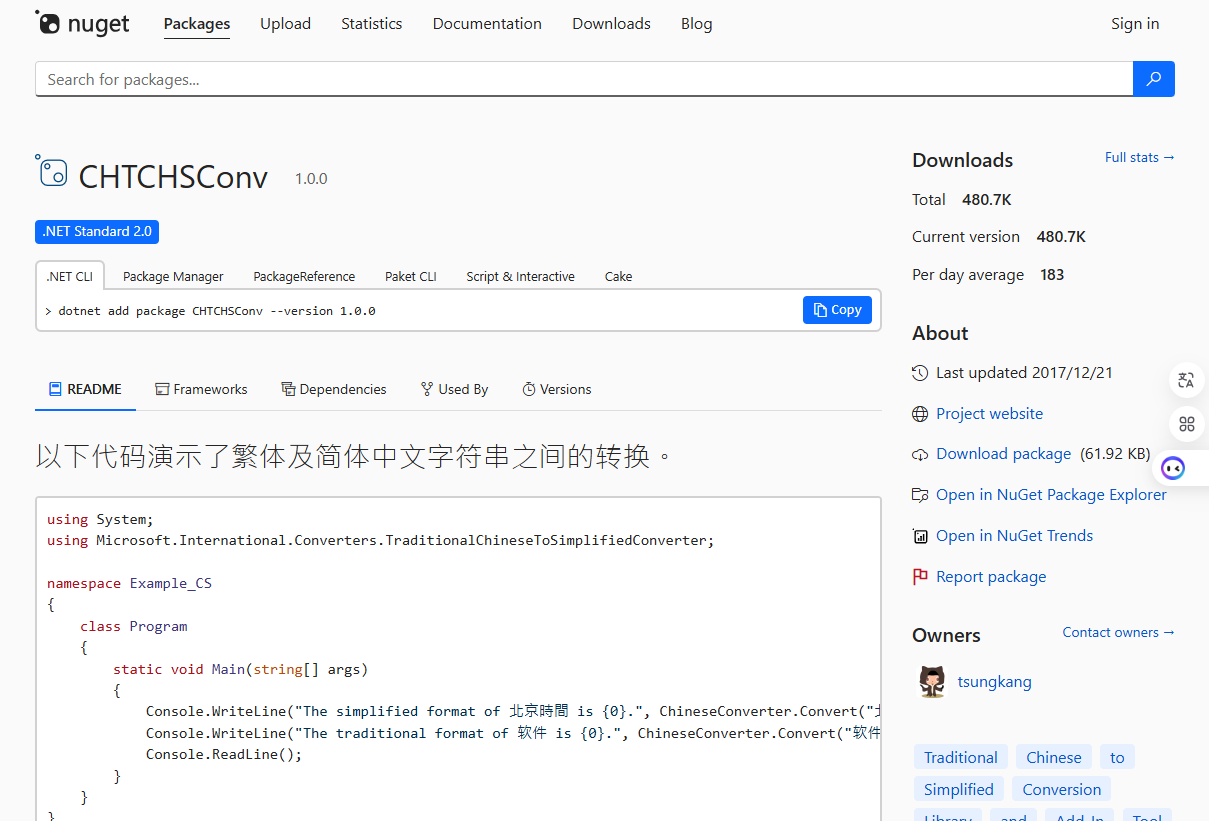Click the Total downloads value 480.7K

tap(987, 200)
